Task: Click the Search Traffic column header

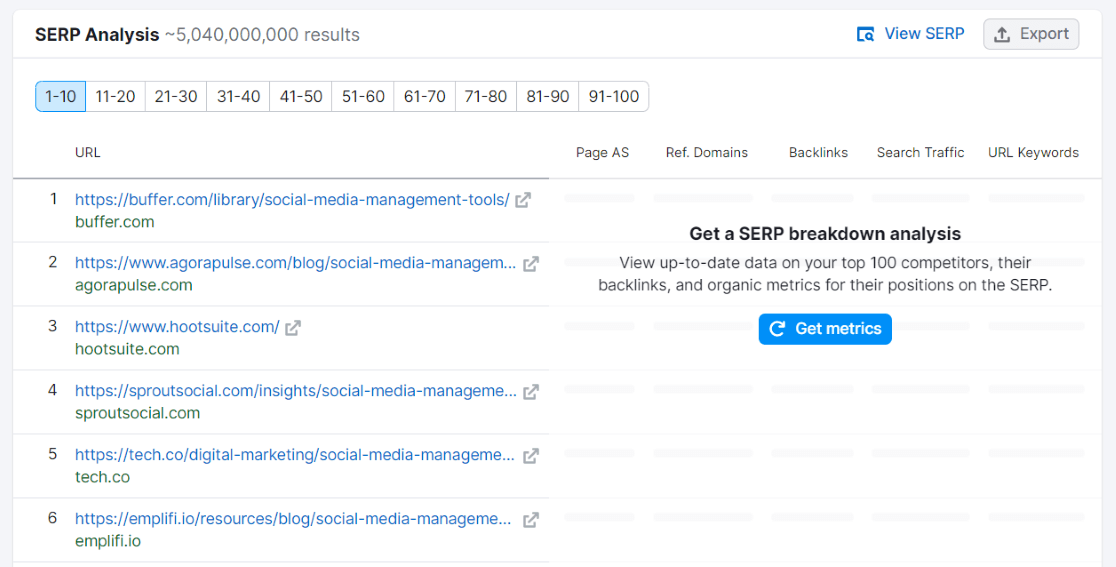Action: click(x=920, y=152)
